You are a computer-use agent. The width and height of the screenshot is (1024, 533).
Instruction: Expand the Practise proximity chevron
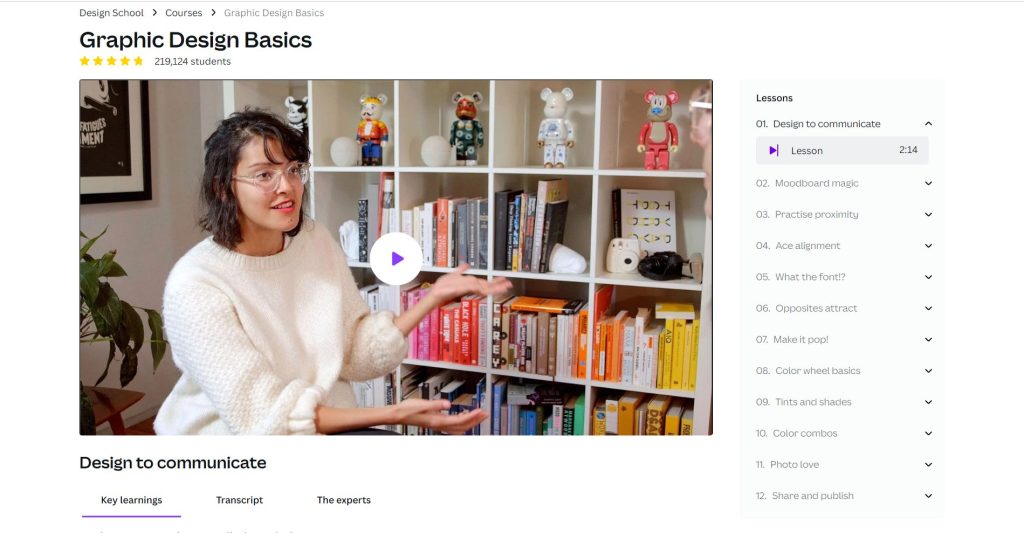928,215
